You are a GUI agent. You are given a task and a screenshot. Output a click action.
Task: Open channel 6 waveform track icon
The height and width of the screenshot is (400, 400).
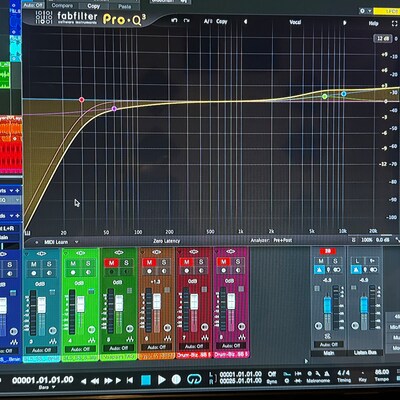pyautogui.click(x=167, y=338)
